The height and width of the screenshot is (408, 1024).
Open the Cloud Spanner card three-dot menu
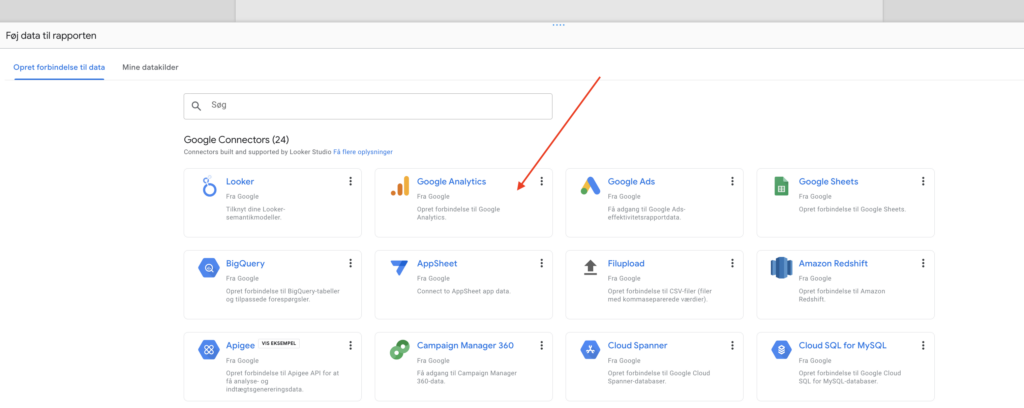coord(732,345)
